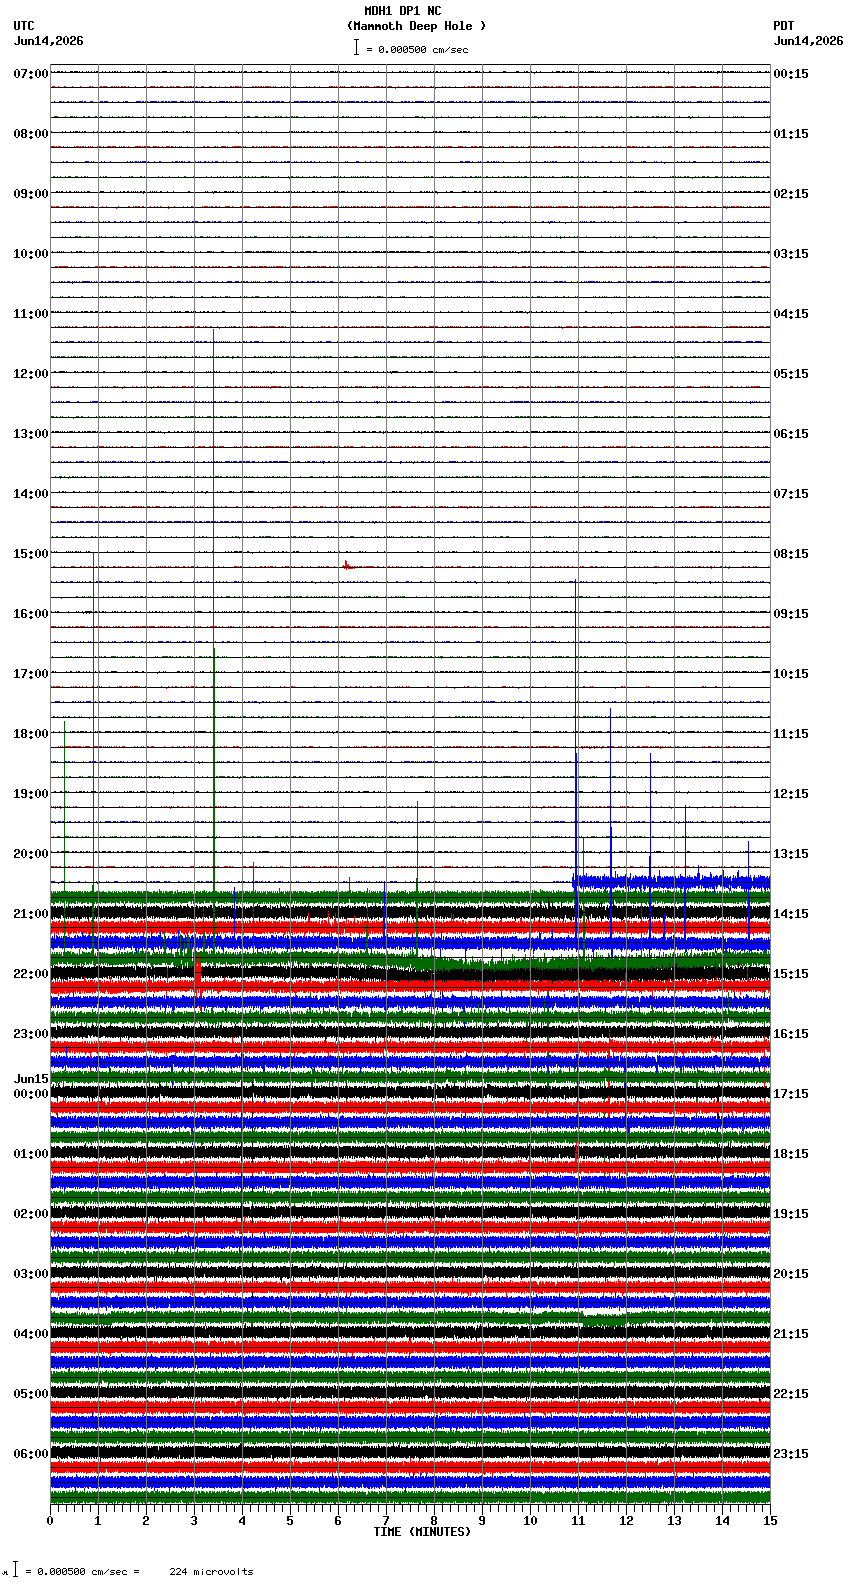850x1584 pixels.
Task: Click the top scale label '= 0.000500 cm/sec'
Action: coord(417,49)
